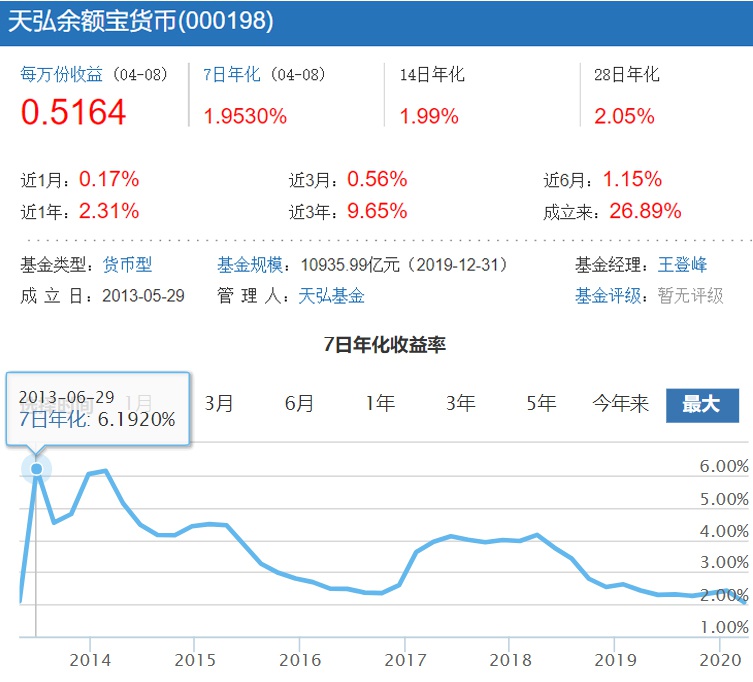Screen dimensions: 753x682
Task: Click the 近6月 1.15% value
Action: (x=632, y=179)
